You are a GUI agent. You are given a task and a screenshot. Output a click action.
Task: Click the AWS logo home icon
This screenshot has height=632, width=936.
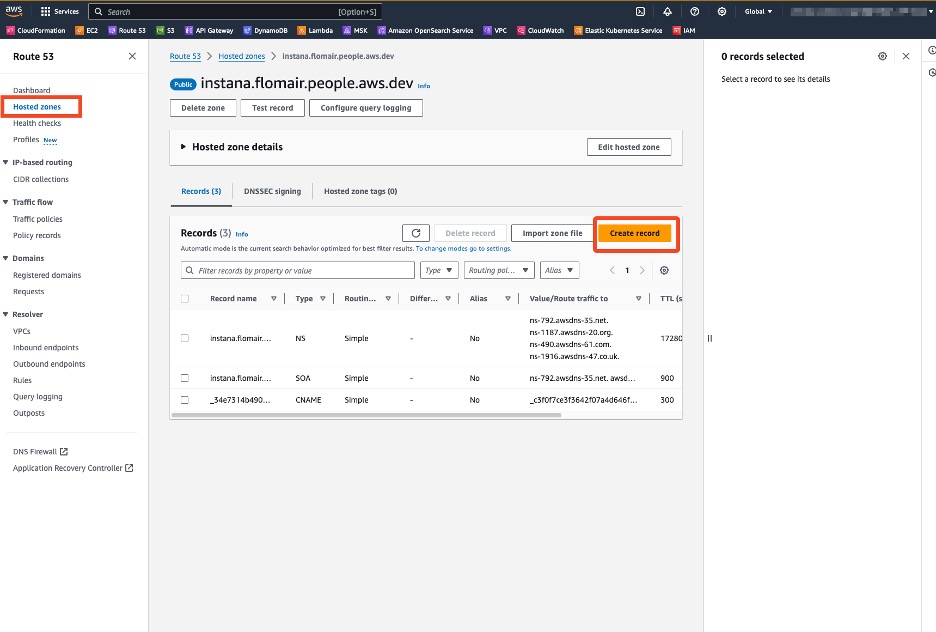click(x=14, y=11)
